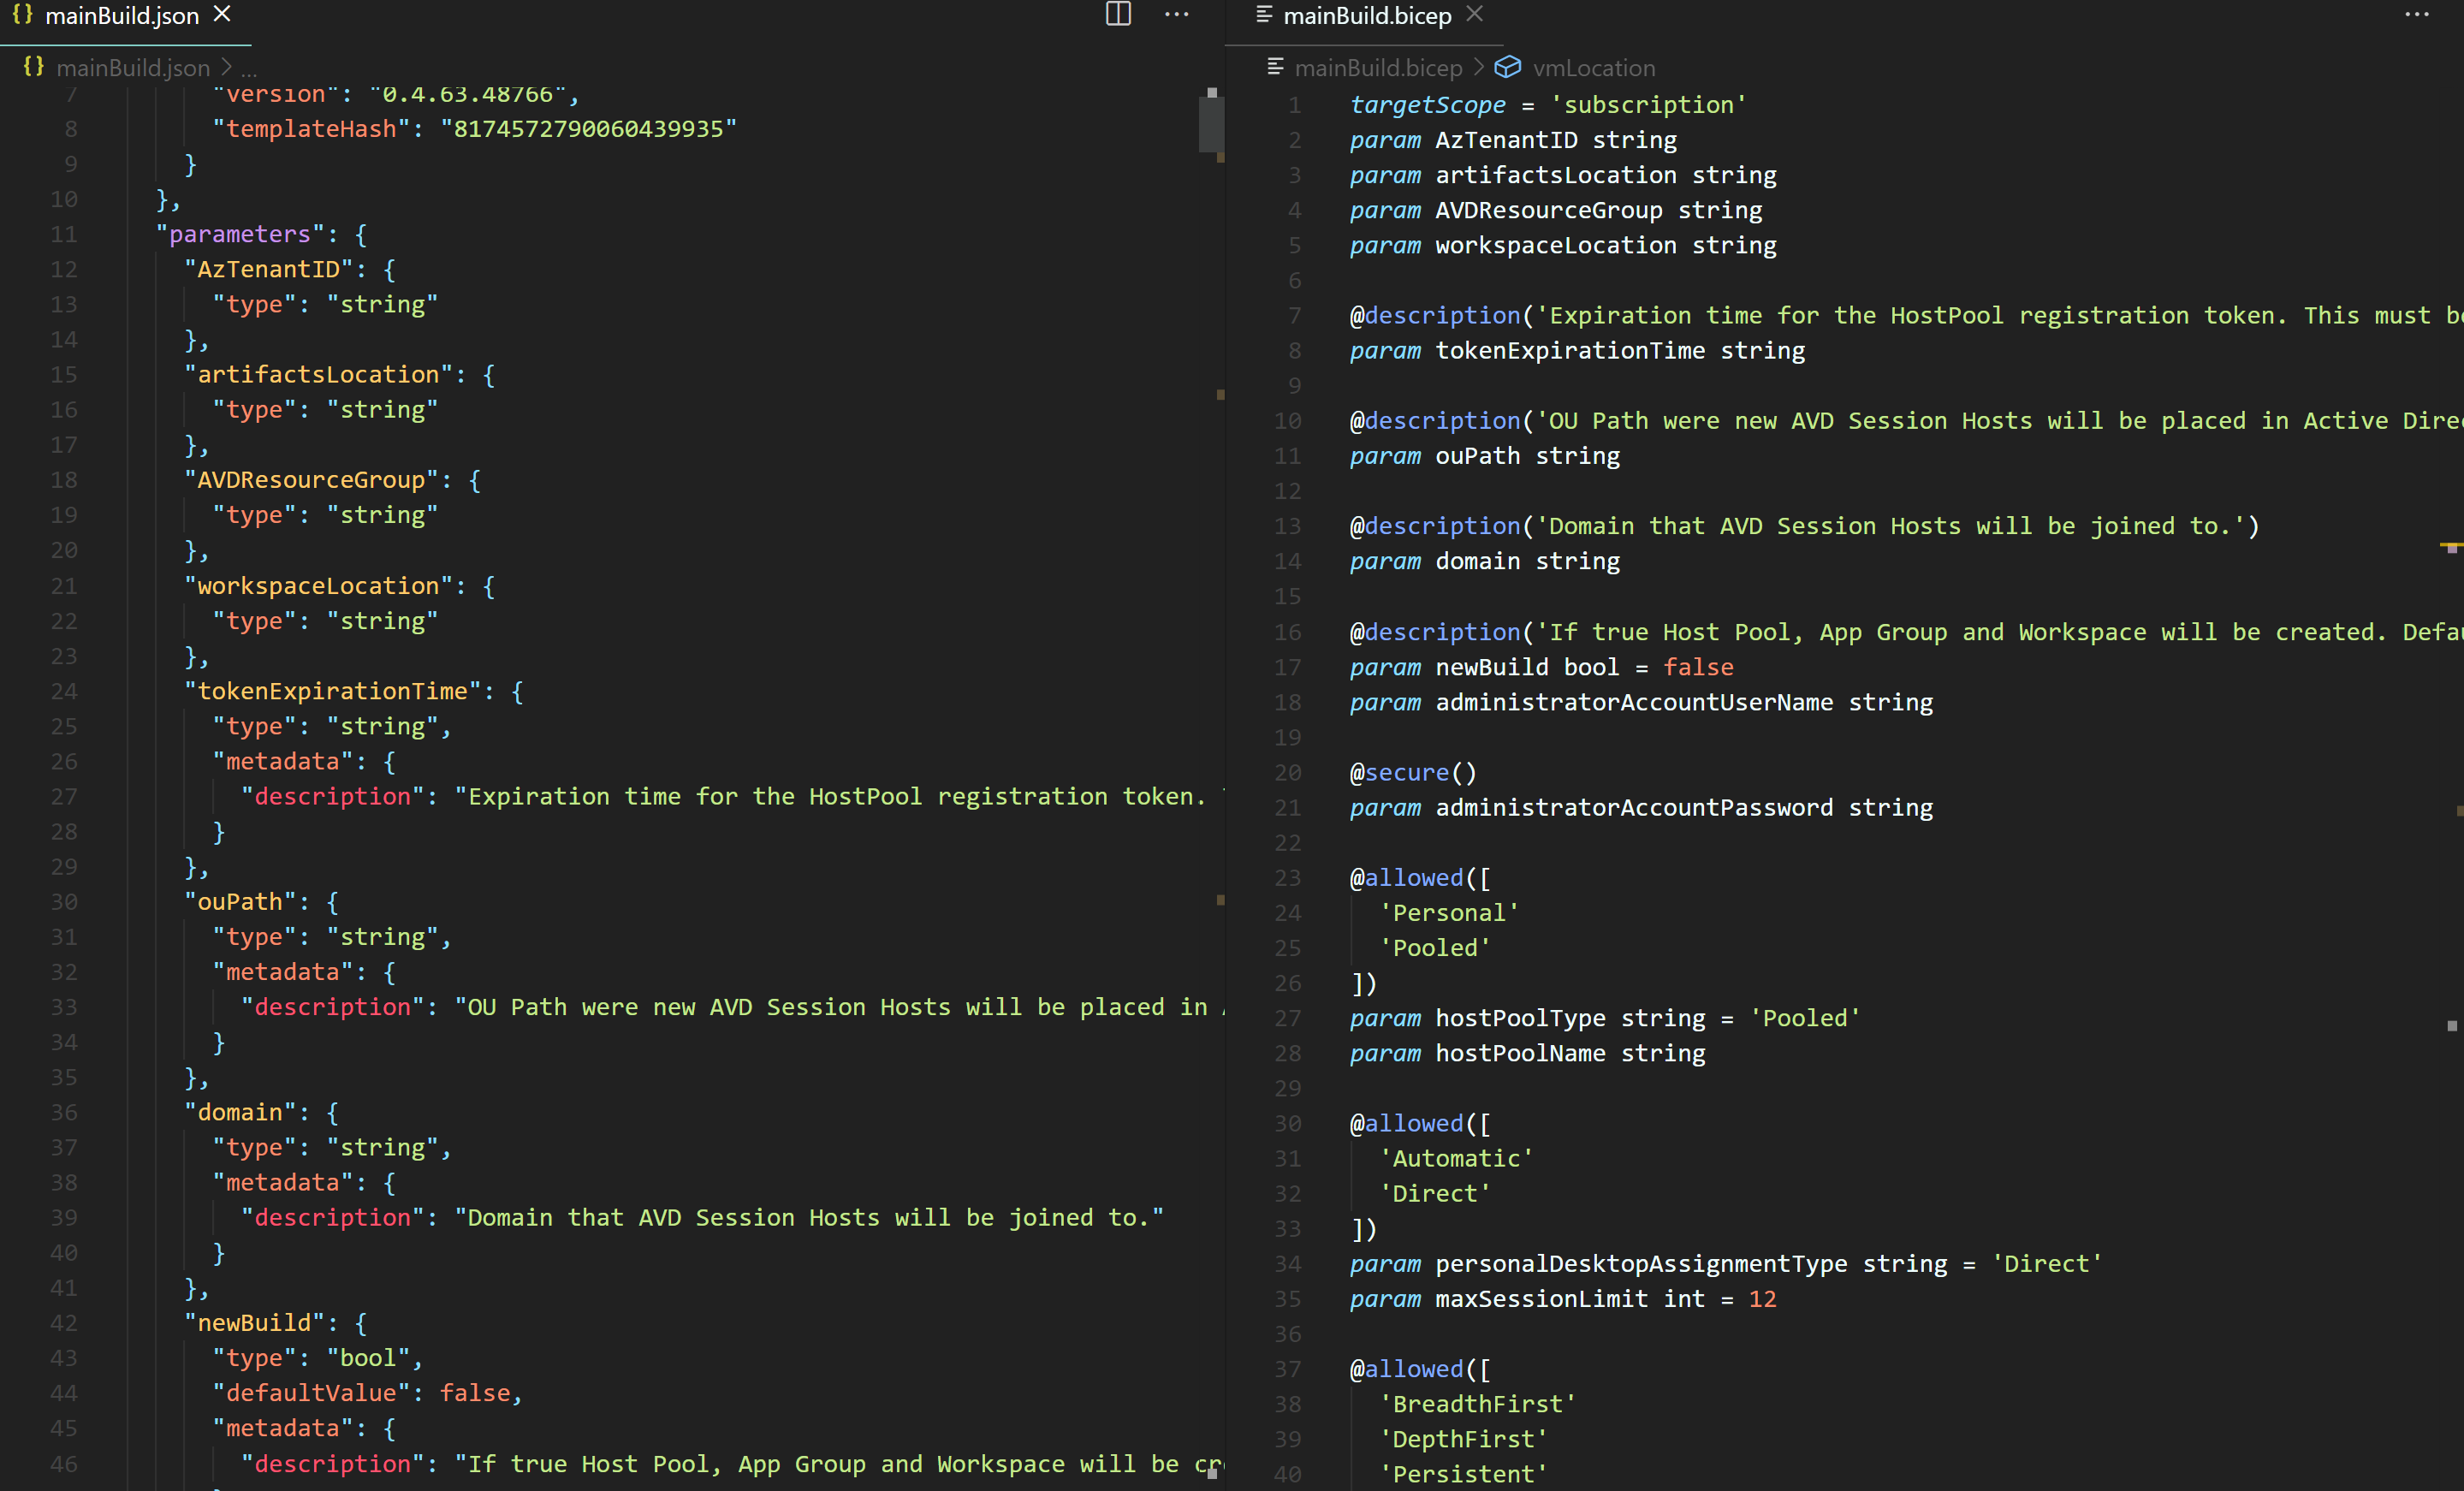Close the mainBuild.json tab
2464x1491 pixels.
point(222,14)
